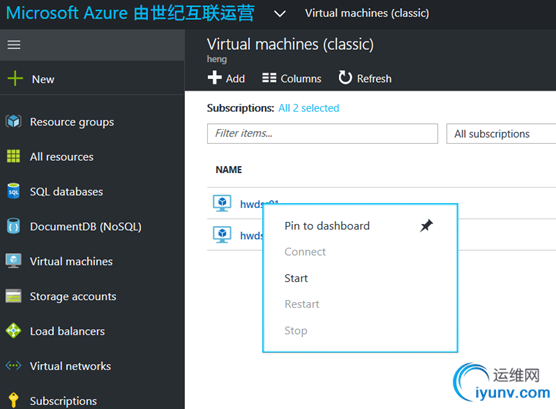This screenshot has width=556, height=409.
Task: Open Virtual networks in sidebar
Action: (x=70, y=366)
